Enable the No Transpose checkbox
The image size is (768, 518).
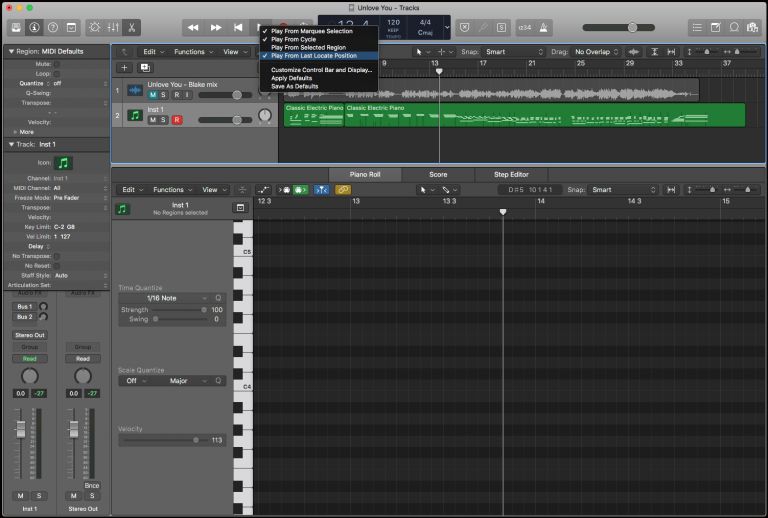[x=57, y=256]
